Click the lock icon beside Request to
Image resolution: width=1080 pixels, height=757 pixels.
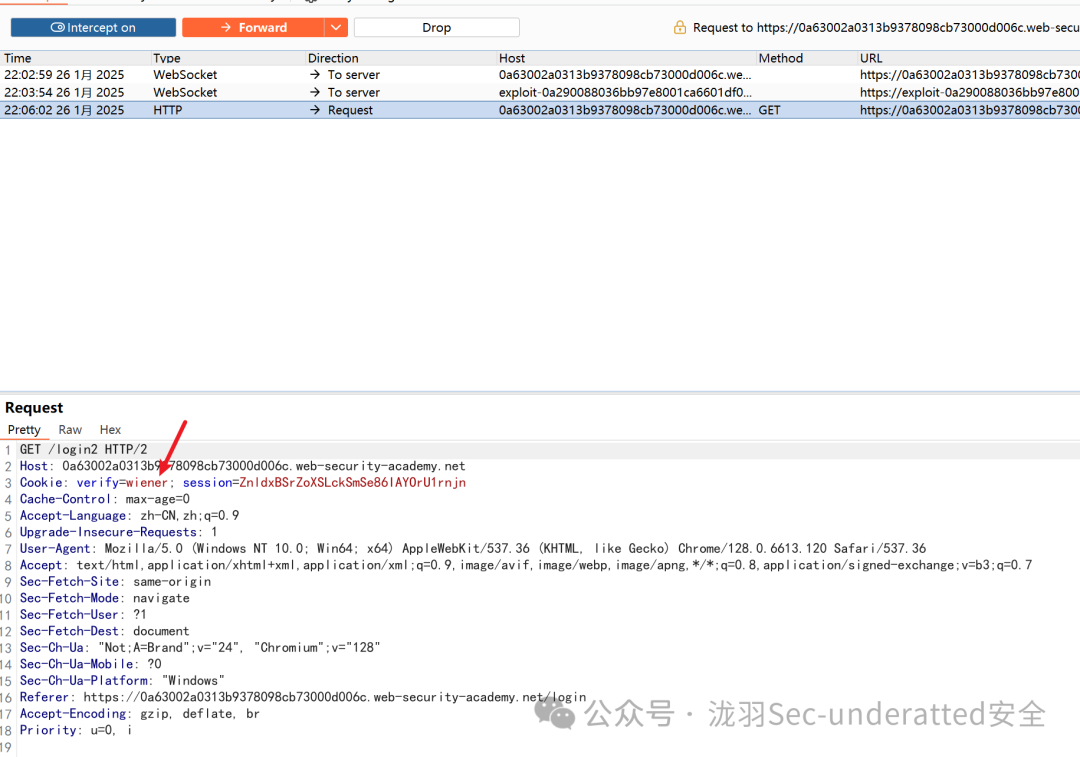[x=680, y=28]
